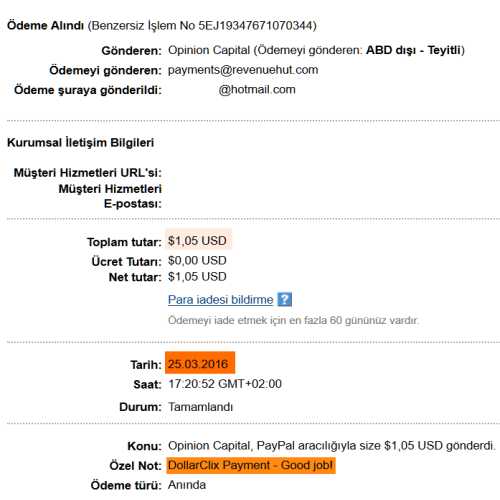Screen dimensions: 500x500
Task: Click the Net tutar value $1,05 USD
Action: pyautogui.click(x=197, y=277)
